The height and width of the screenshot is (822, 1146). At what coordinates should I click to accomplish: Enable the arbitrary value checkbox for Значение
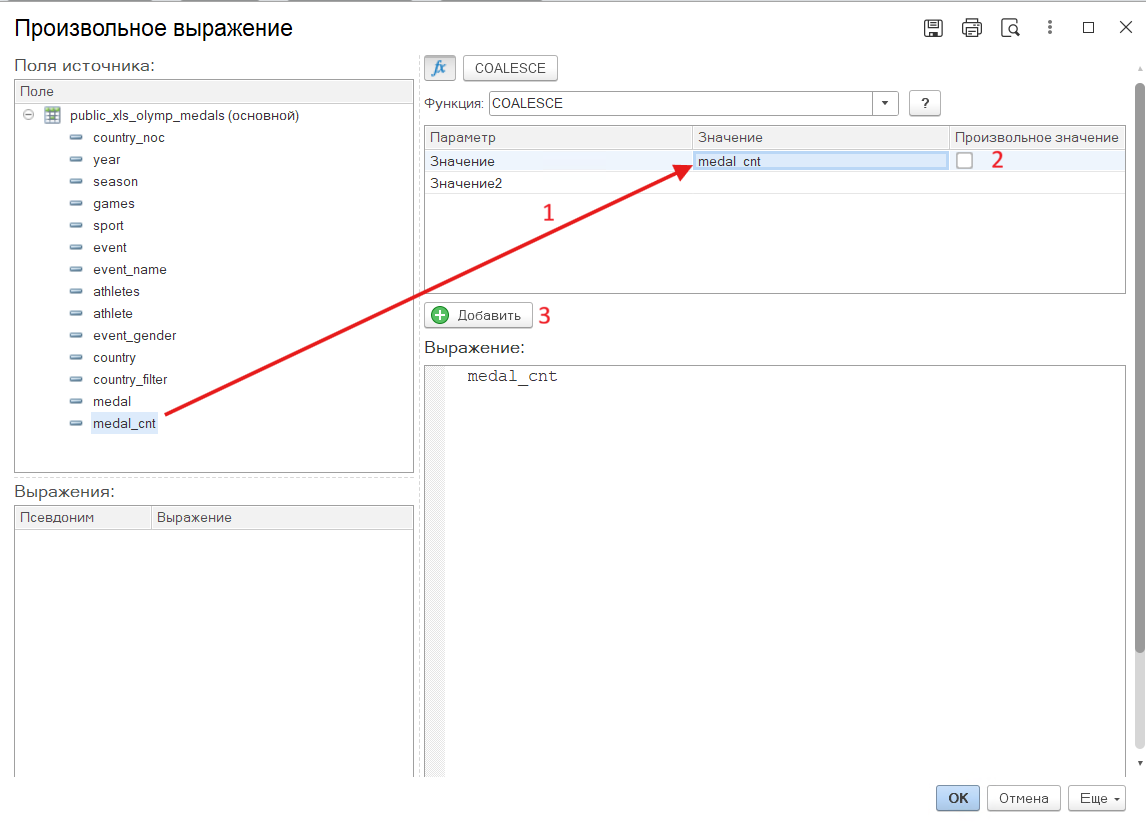964,161
